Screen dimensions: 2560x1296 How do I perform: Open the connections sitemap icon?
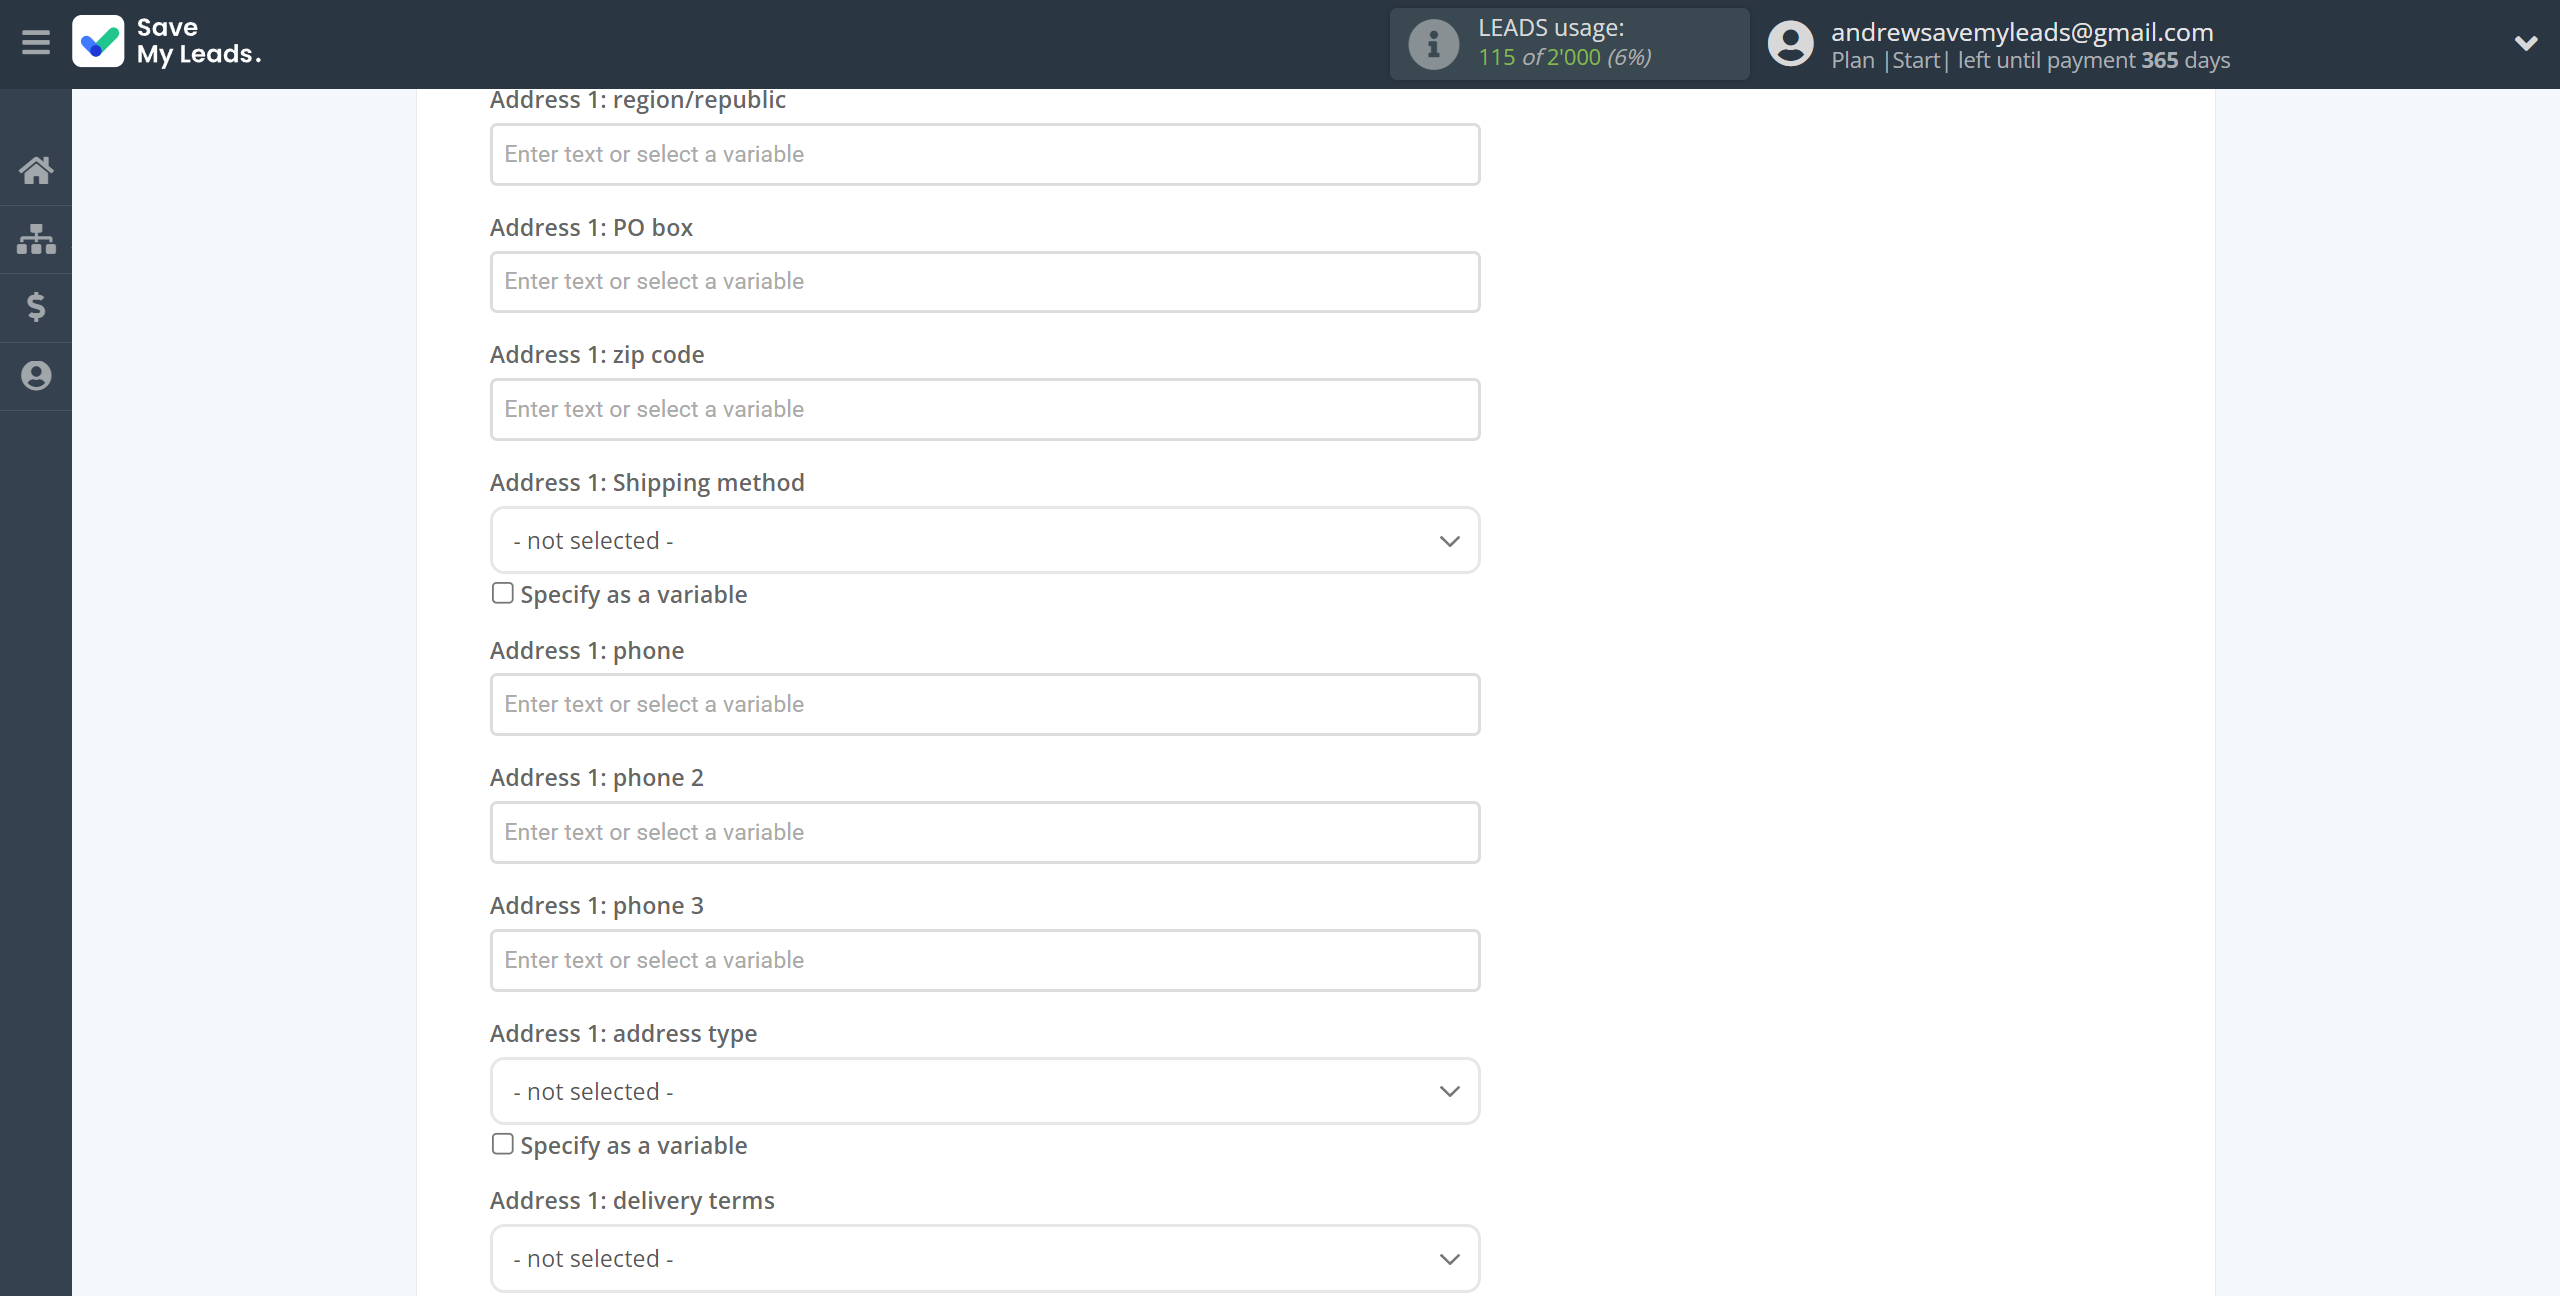click(36, 239)
